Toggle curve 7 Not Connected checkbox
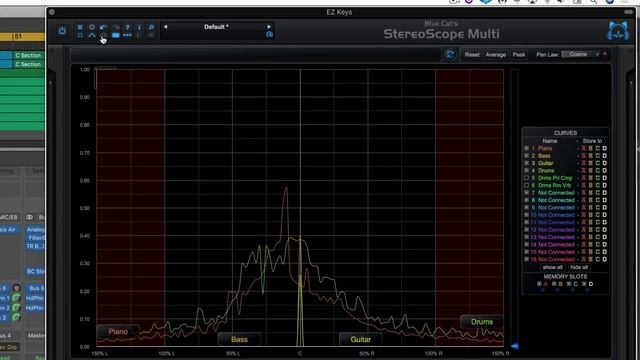 point(527,193)
